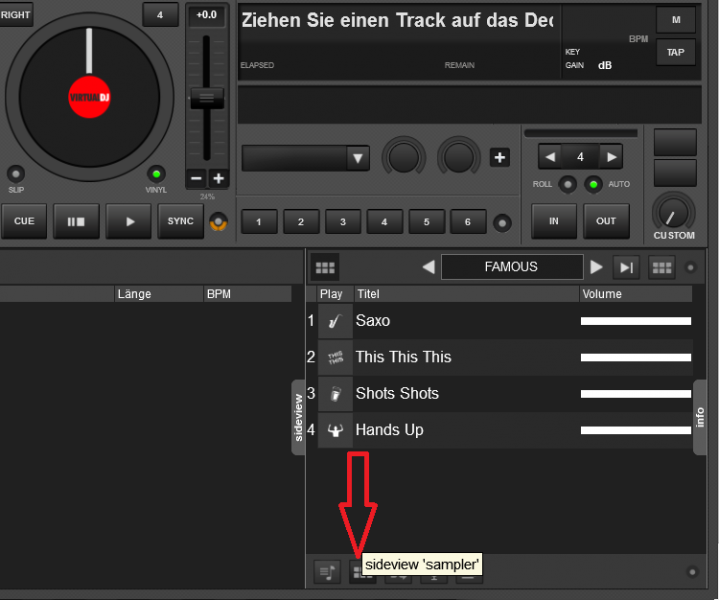
Task: Open sideview automix playlist icon
Action: (327, 572)
